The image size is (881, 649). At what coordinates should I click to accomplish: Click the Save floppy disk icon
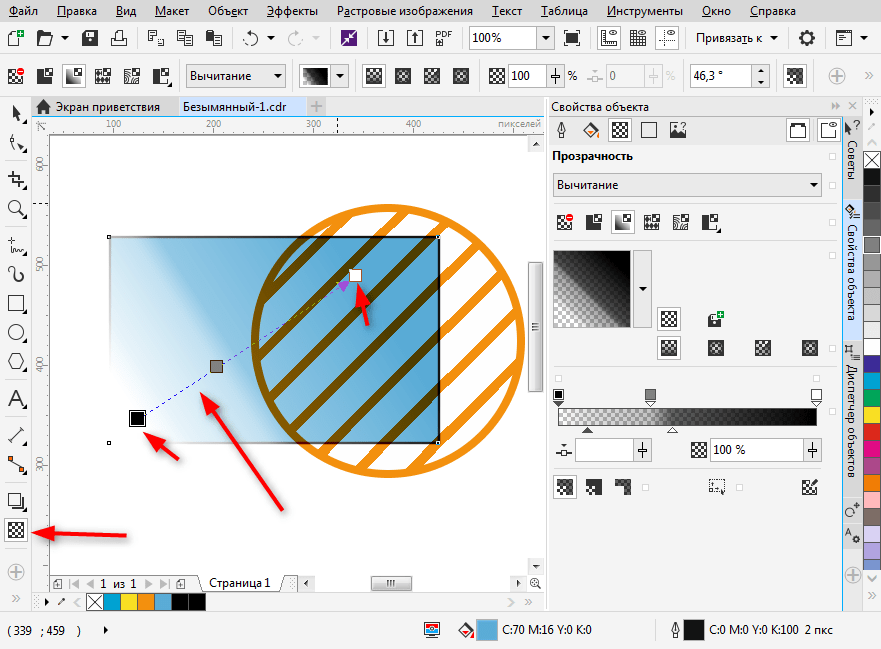tap(90, 38)
